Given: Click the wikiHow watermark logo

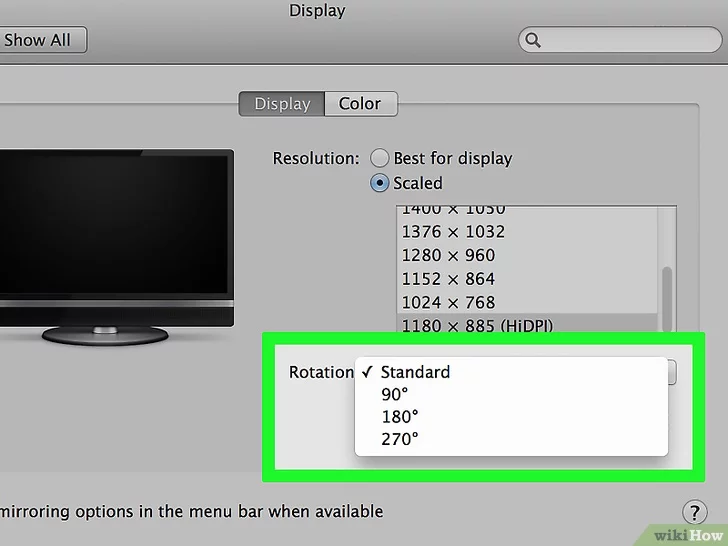Looking at the screenshot, I should 689,535.
